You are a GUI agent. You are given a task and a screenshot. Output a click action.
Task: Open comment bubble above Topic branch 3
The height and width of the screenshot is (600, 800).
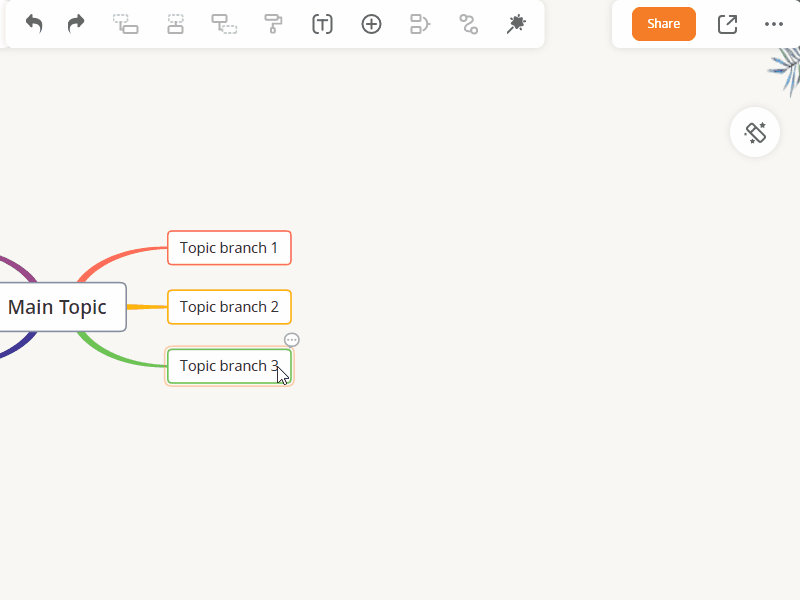point(292,340)
